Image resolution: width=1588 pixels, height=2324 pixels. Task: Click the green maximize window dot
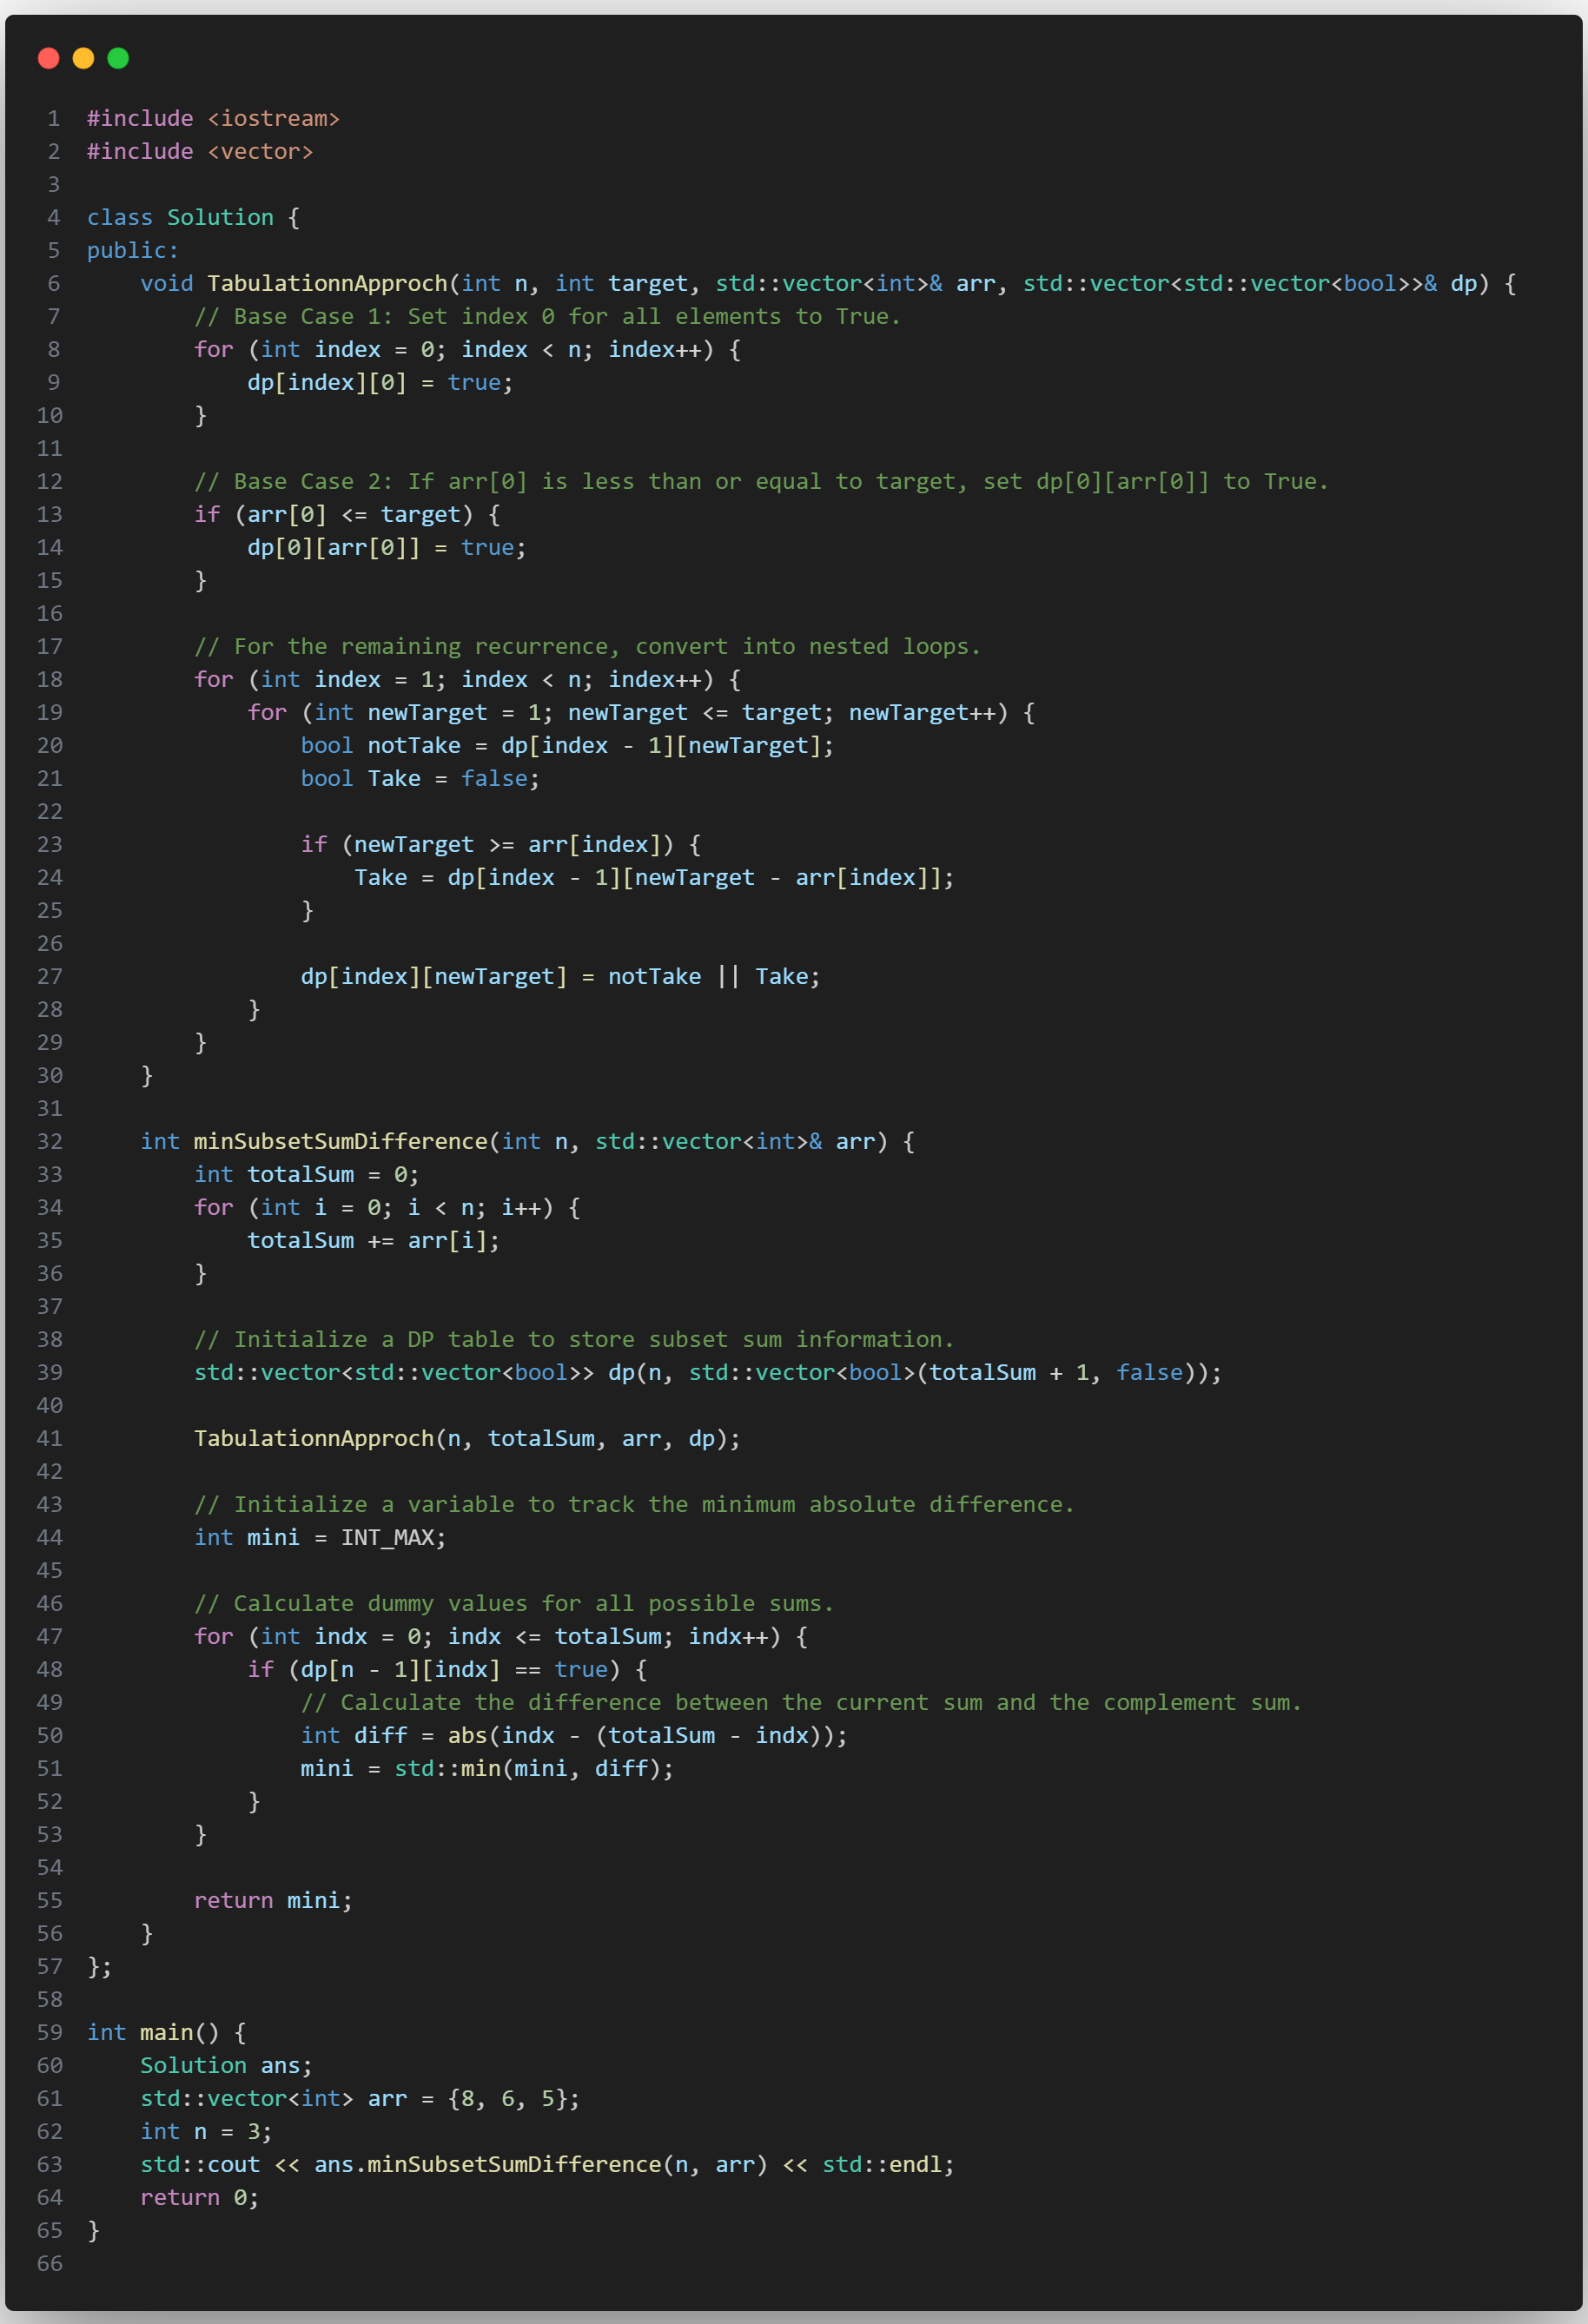coord(118,58)
